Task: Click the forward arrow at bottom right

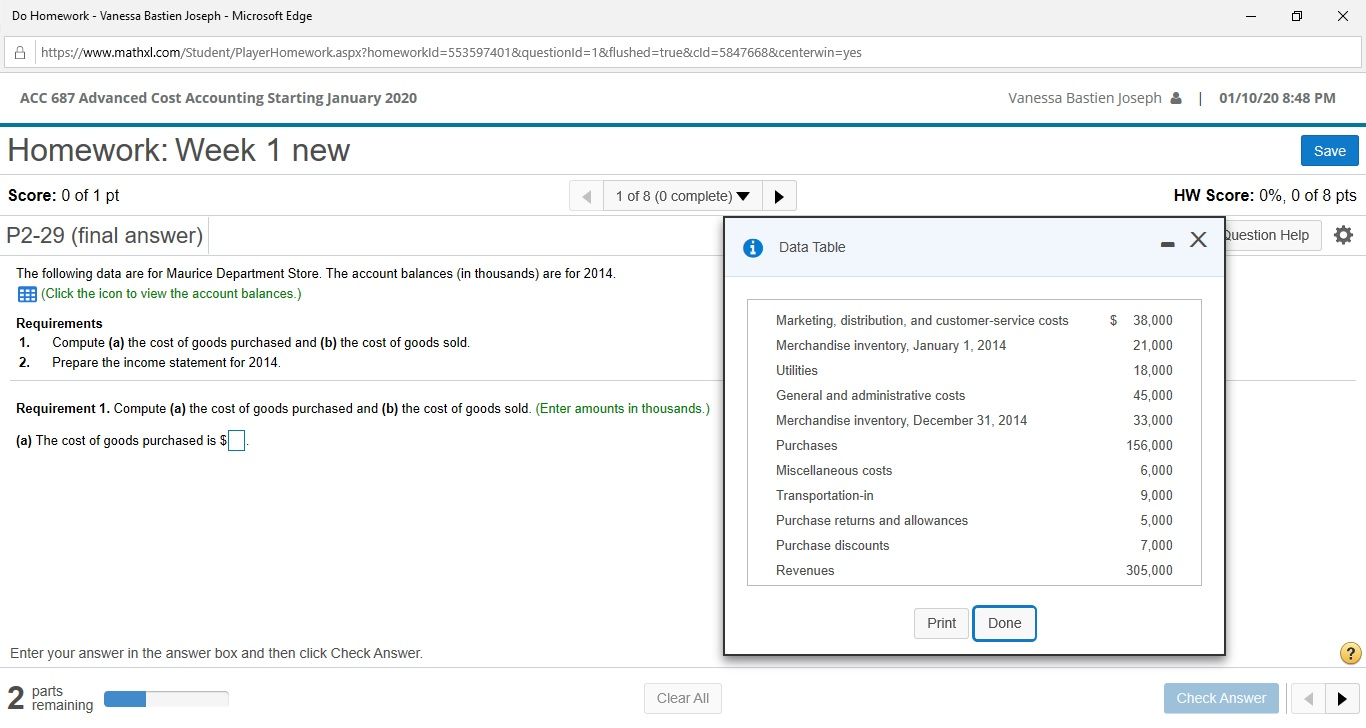Action: pos(1341,698)
